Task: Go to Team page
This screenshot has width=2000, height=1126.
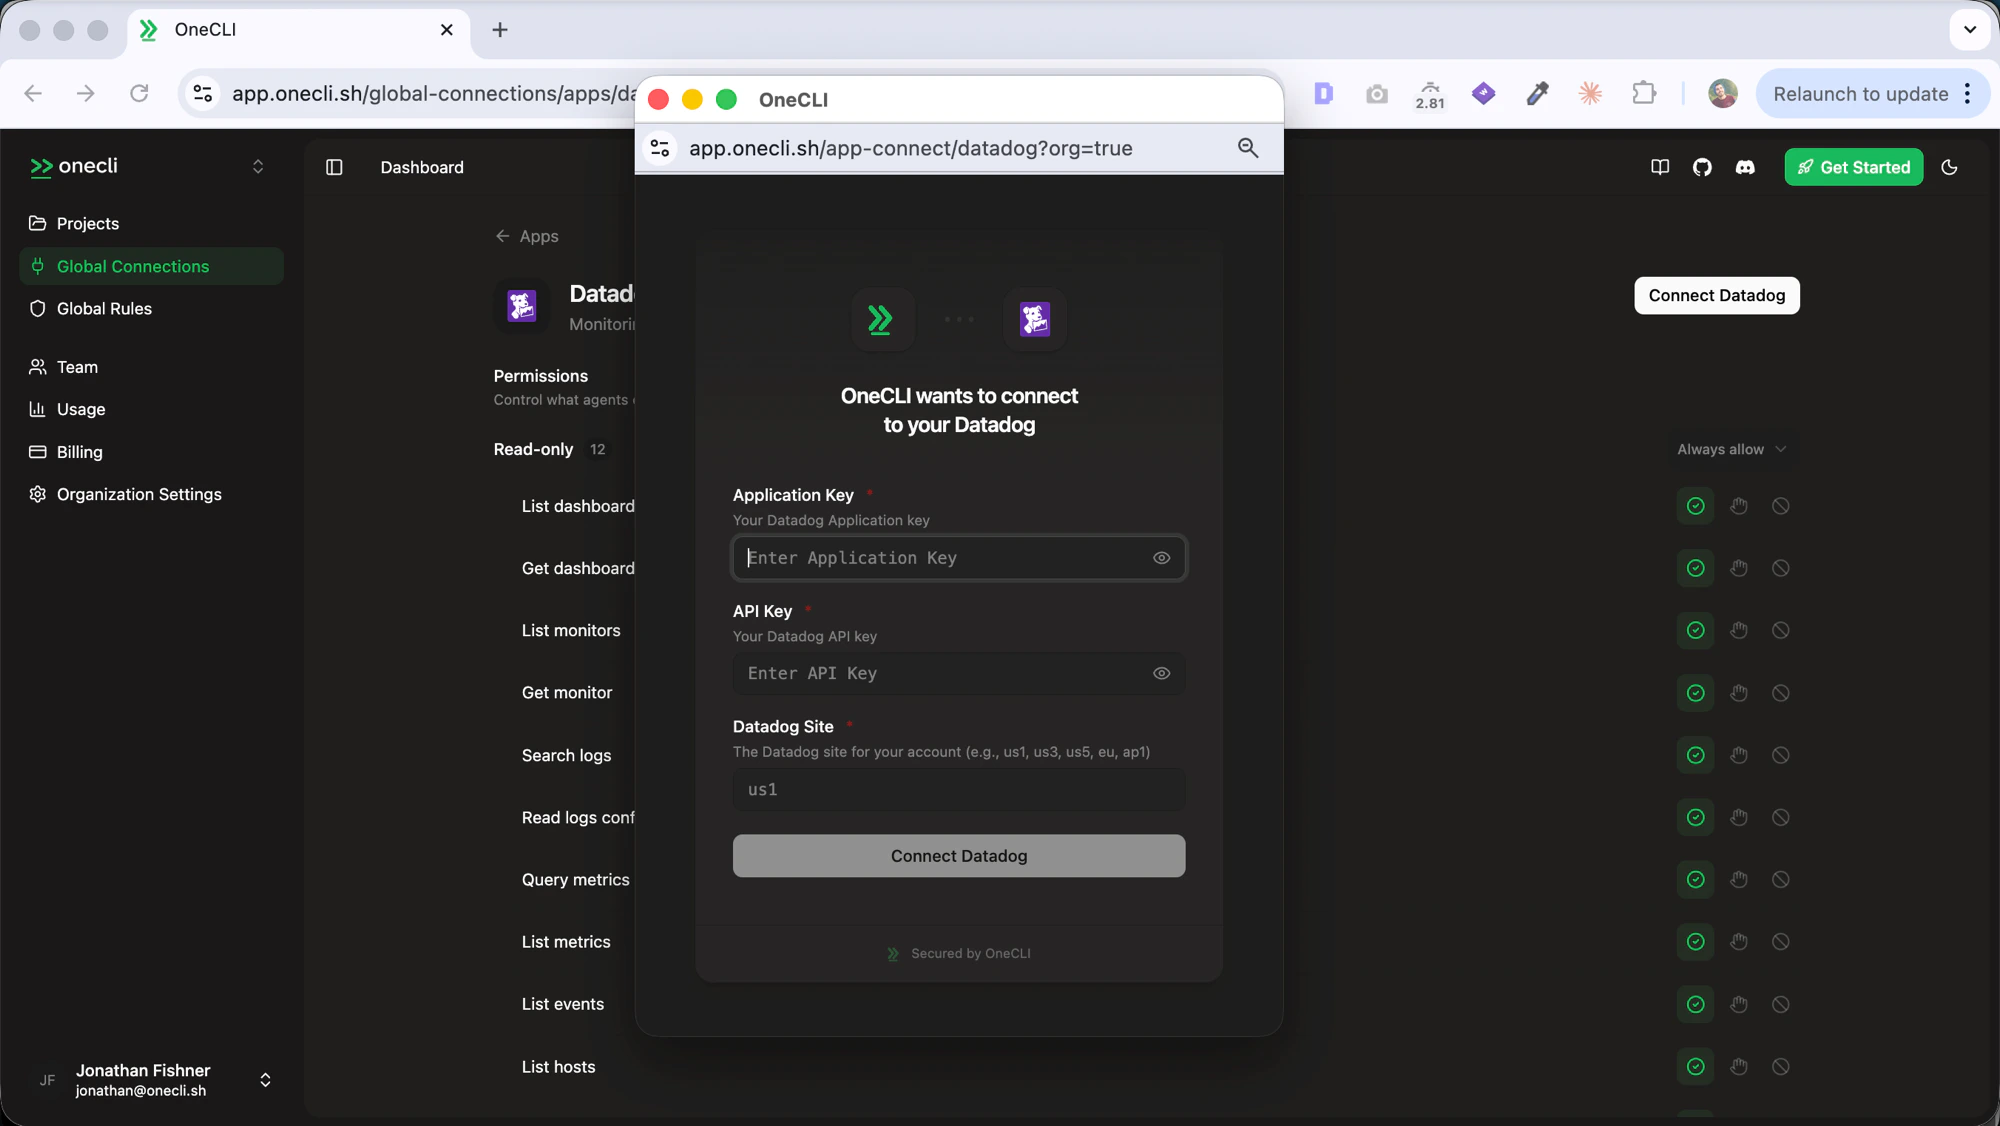Action: [150, 367]
